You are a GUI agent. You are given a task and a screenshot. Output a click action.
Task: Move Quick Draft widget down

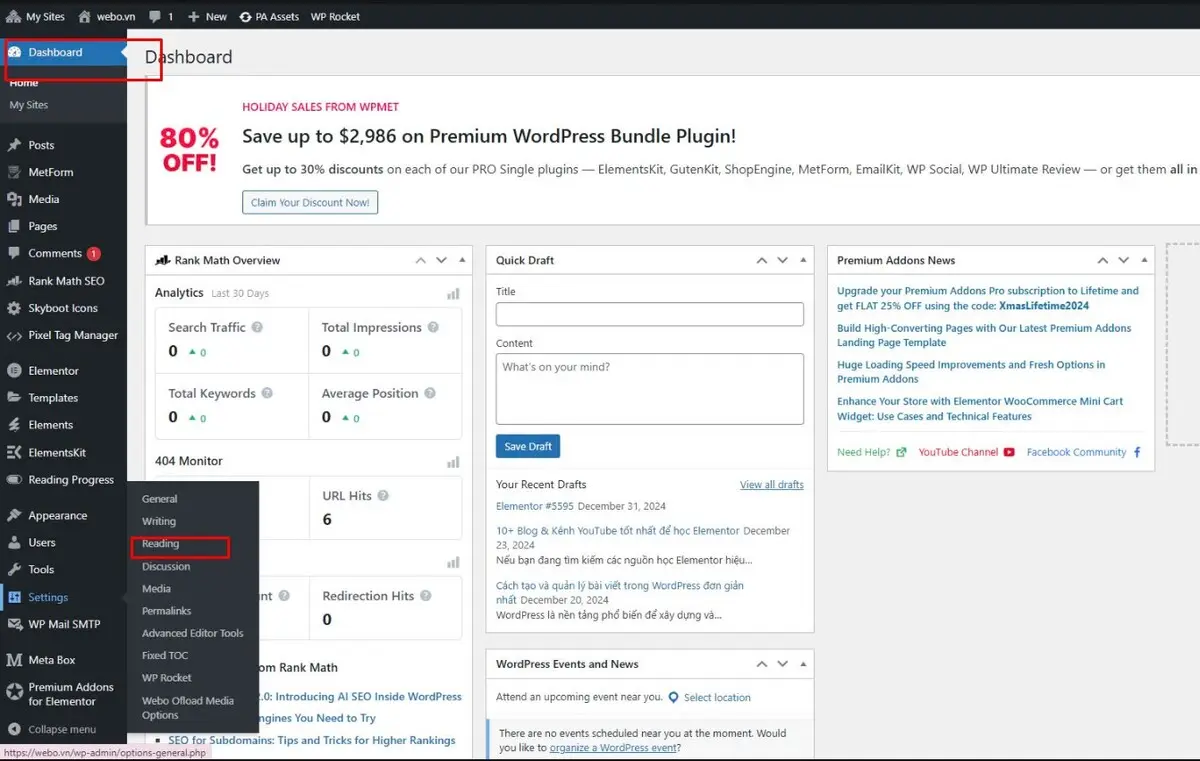783,260
